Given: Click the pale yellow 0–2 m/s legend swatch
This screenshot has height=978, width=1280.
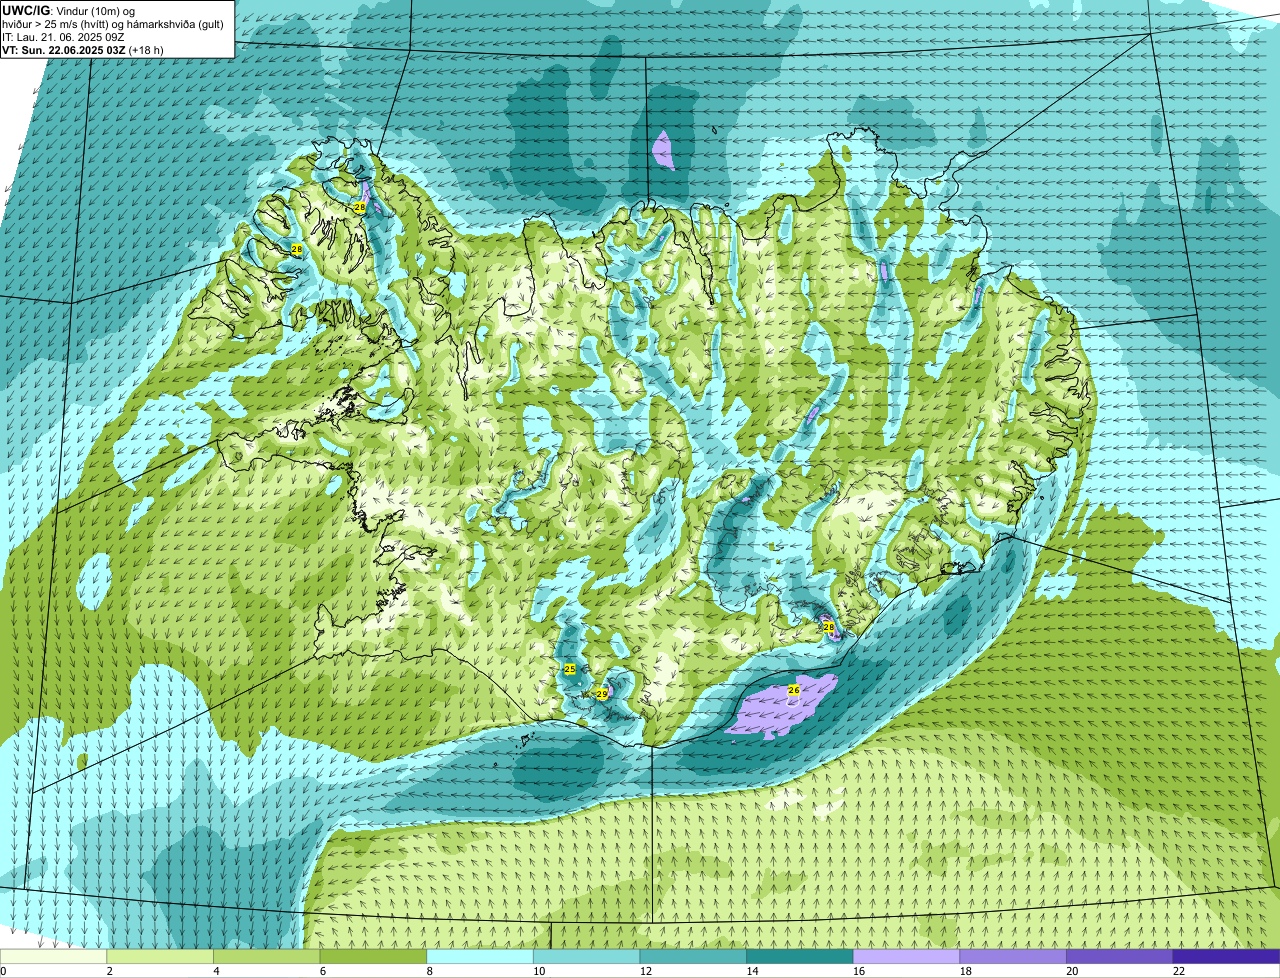Looking at the screenshot, I should tap(53, 956).
